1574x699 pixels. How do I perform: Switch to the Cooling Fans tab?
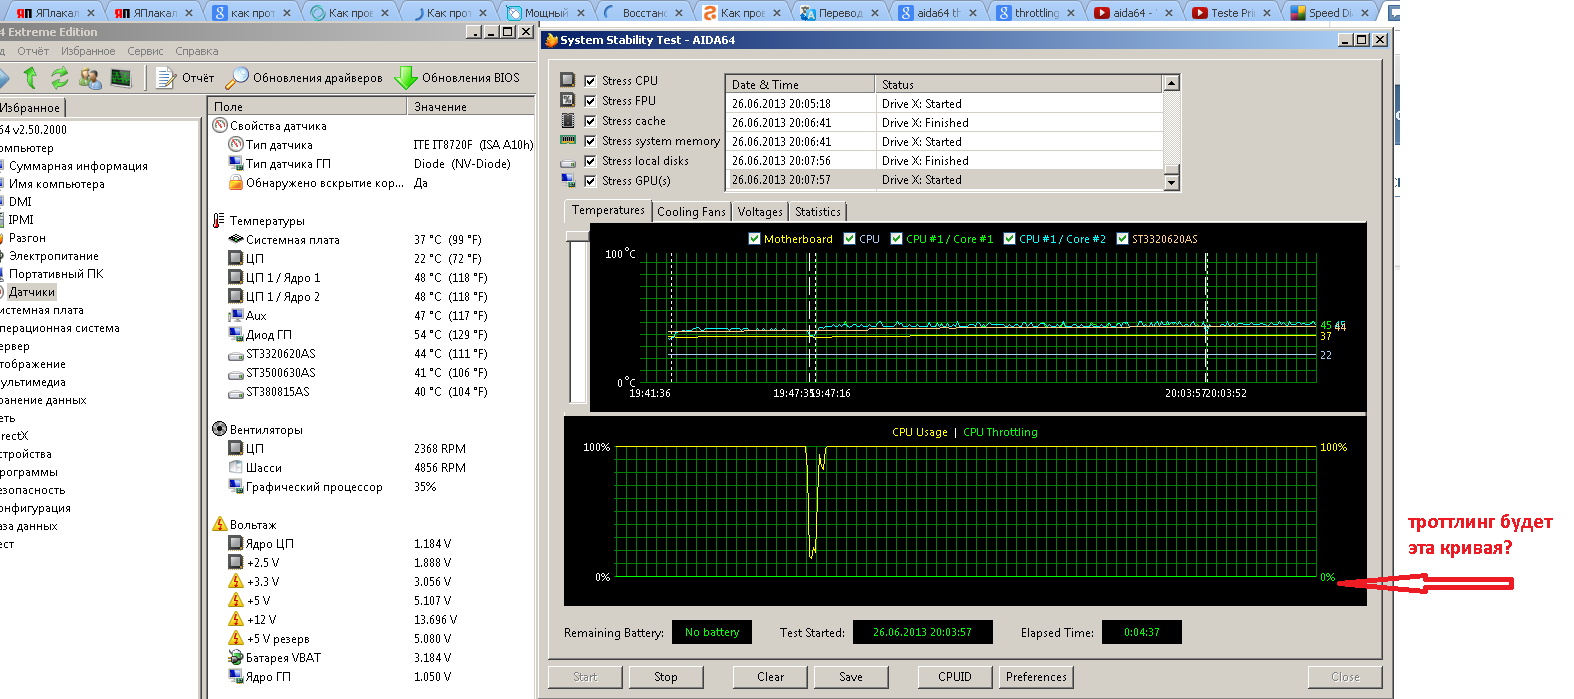691,212
